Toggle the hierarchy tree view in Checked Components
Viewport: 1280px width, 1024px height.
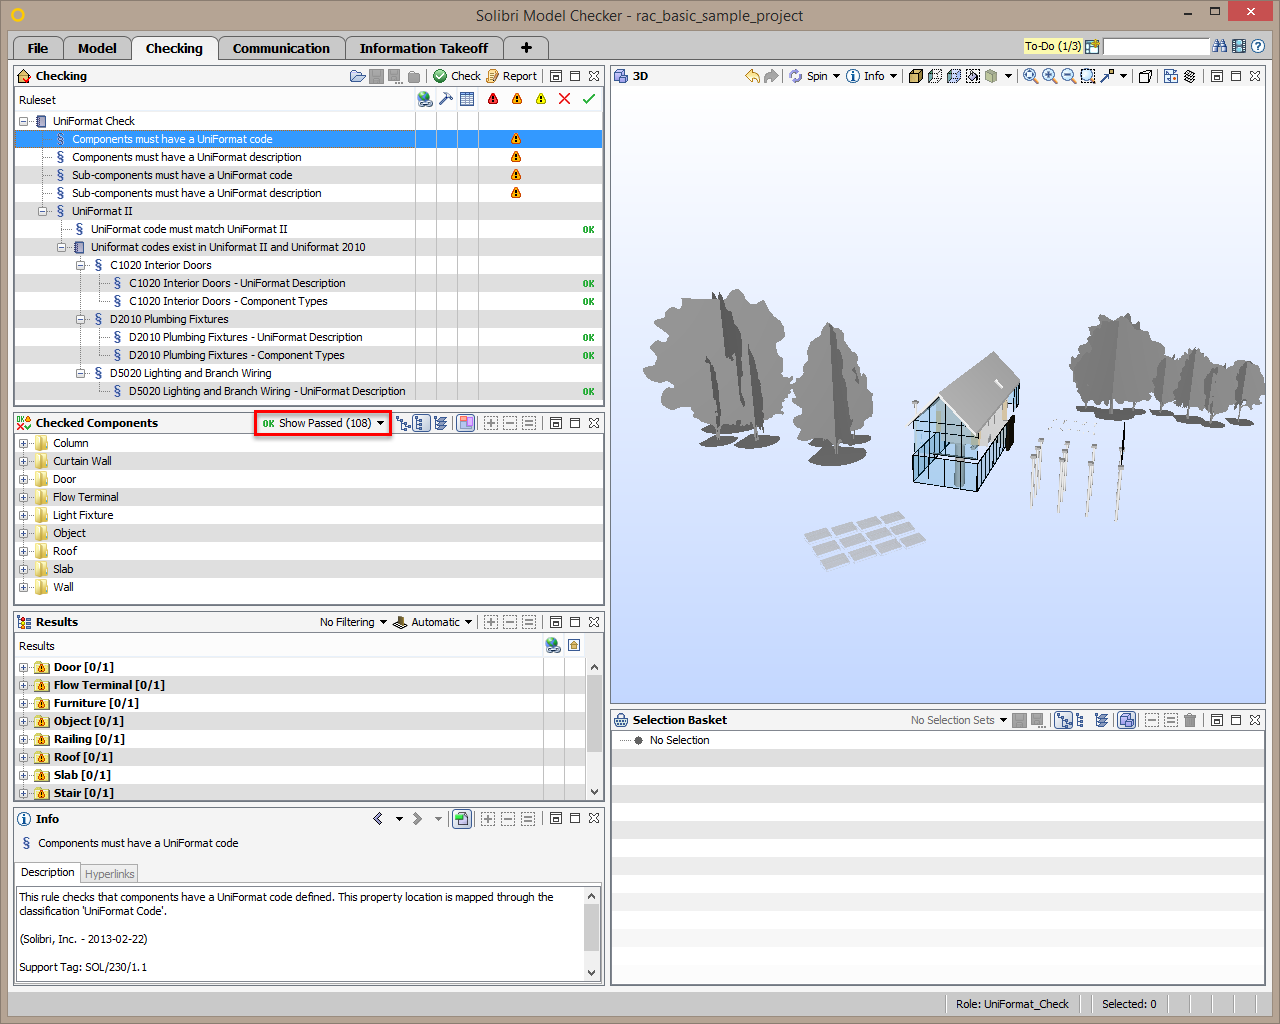[404, 423]
